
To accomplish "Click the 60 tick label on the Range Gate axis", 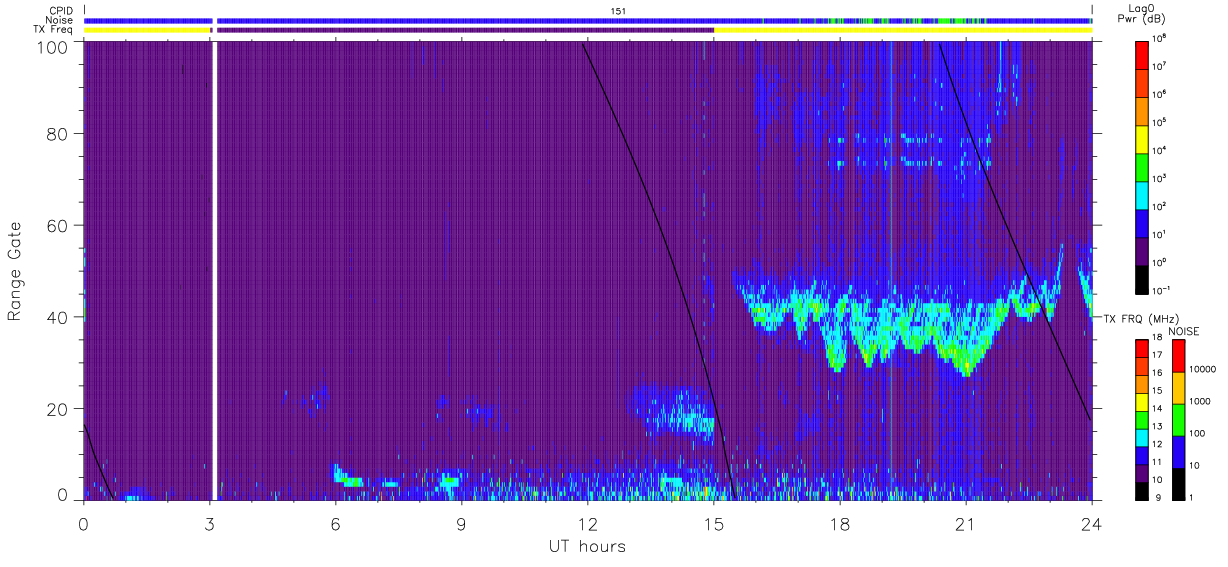I will tap(57, 225).
